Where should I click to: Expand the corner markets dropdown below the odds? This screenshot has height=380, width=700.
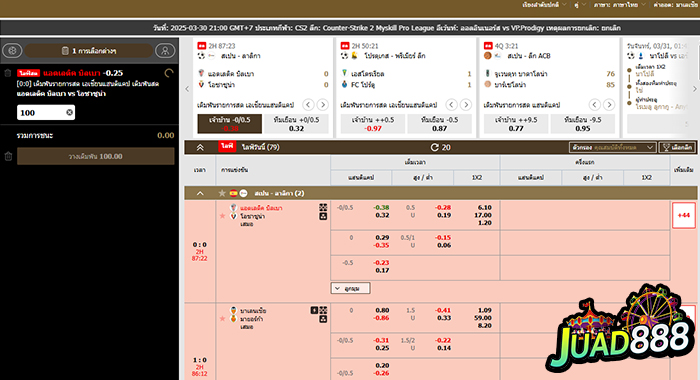[350, 288]
